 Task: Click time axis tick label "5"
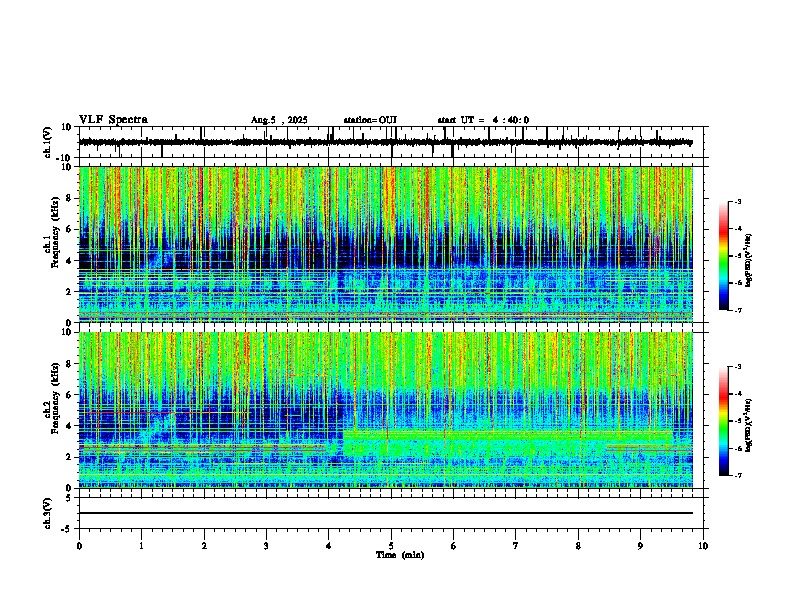point(391,546)
